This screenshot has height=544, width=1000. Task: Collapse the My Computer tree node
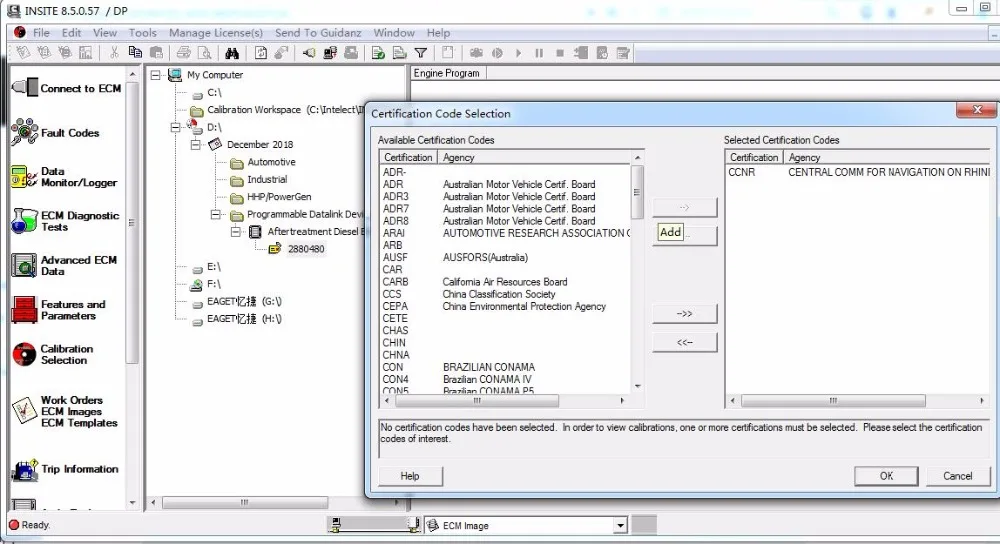tap(156, 75)
